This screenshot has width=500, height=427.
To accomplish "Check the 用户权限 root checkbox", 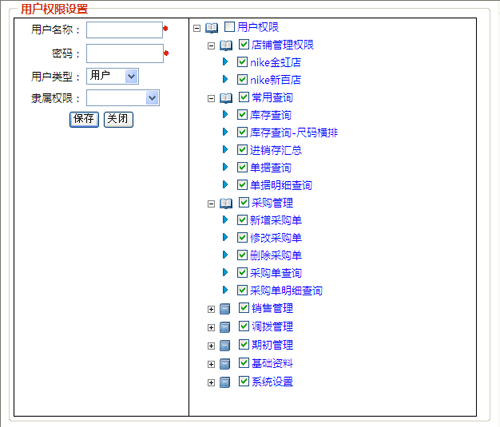I will click(229, 27).
